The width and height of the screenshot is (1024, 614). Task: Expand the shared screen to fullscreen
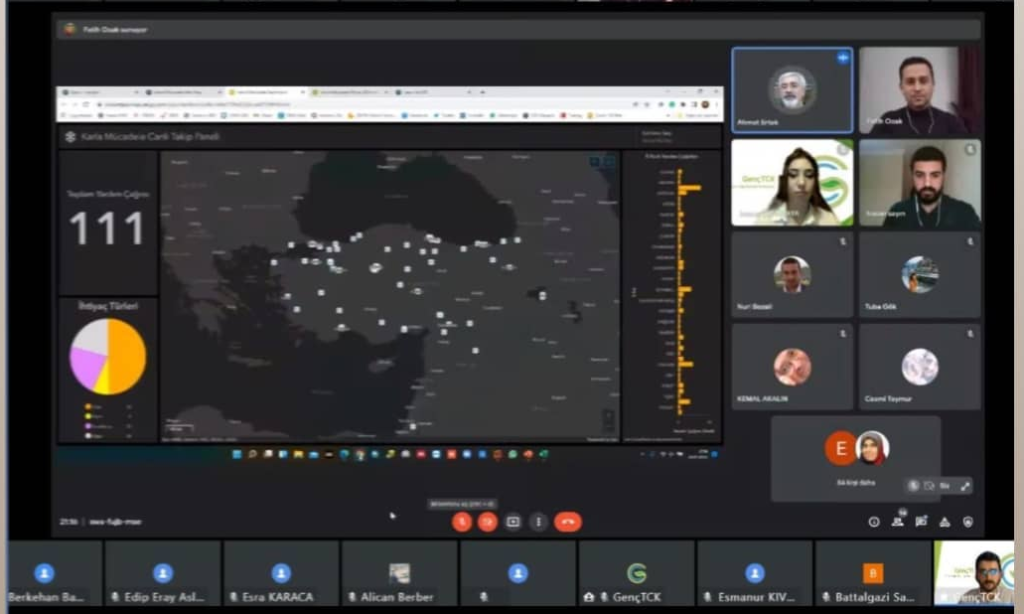pyautogui.click(x=965, y=485)
